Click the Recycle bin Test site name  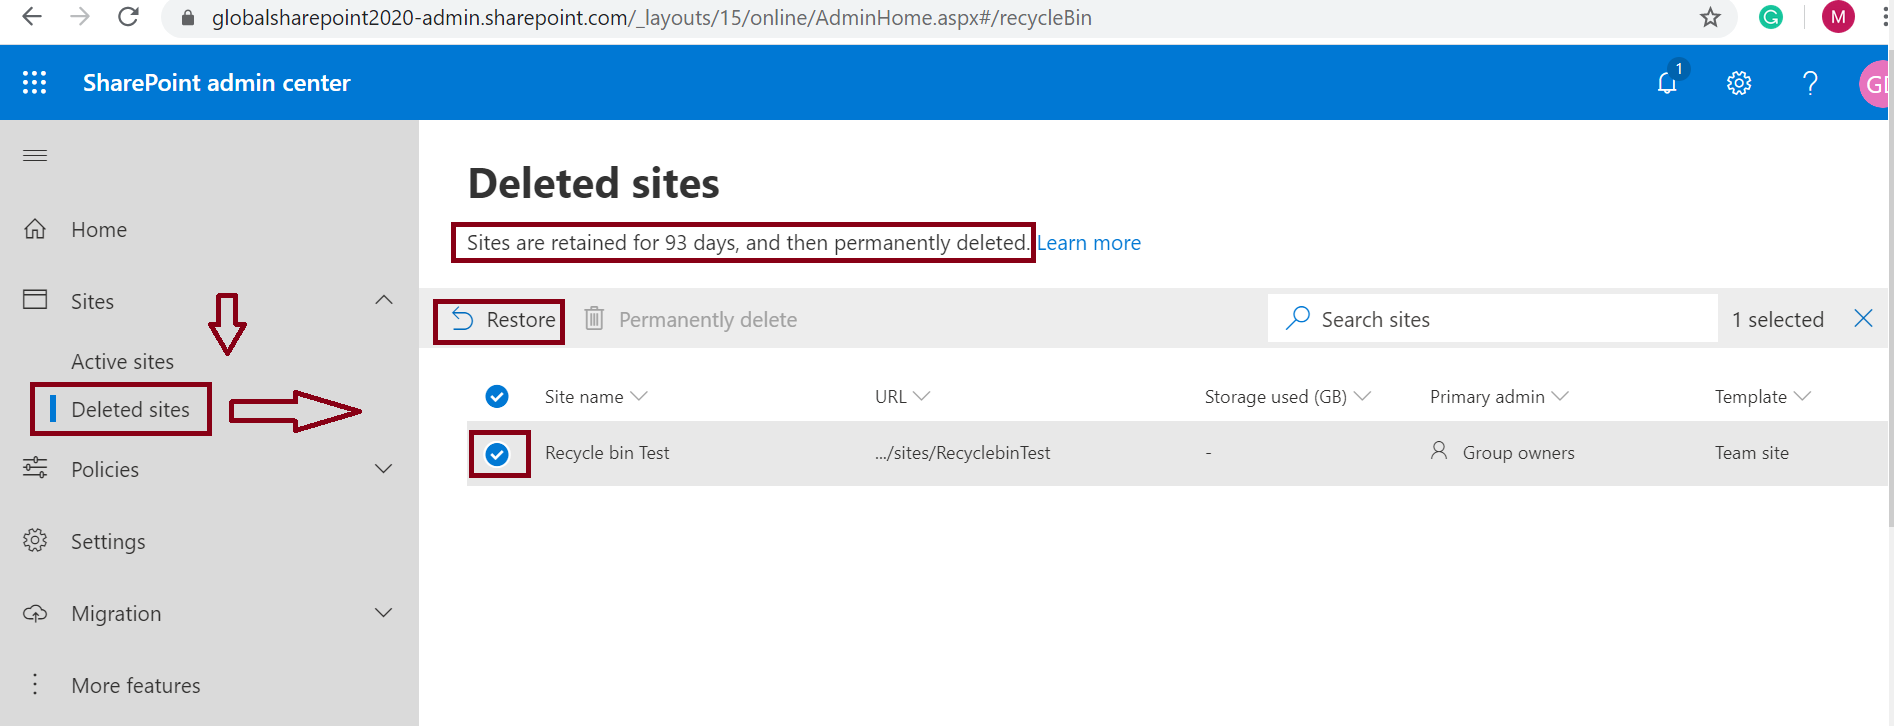point(607,453)
